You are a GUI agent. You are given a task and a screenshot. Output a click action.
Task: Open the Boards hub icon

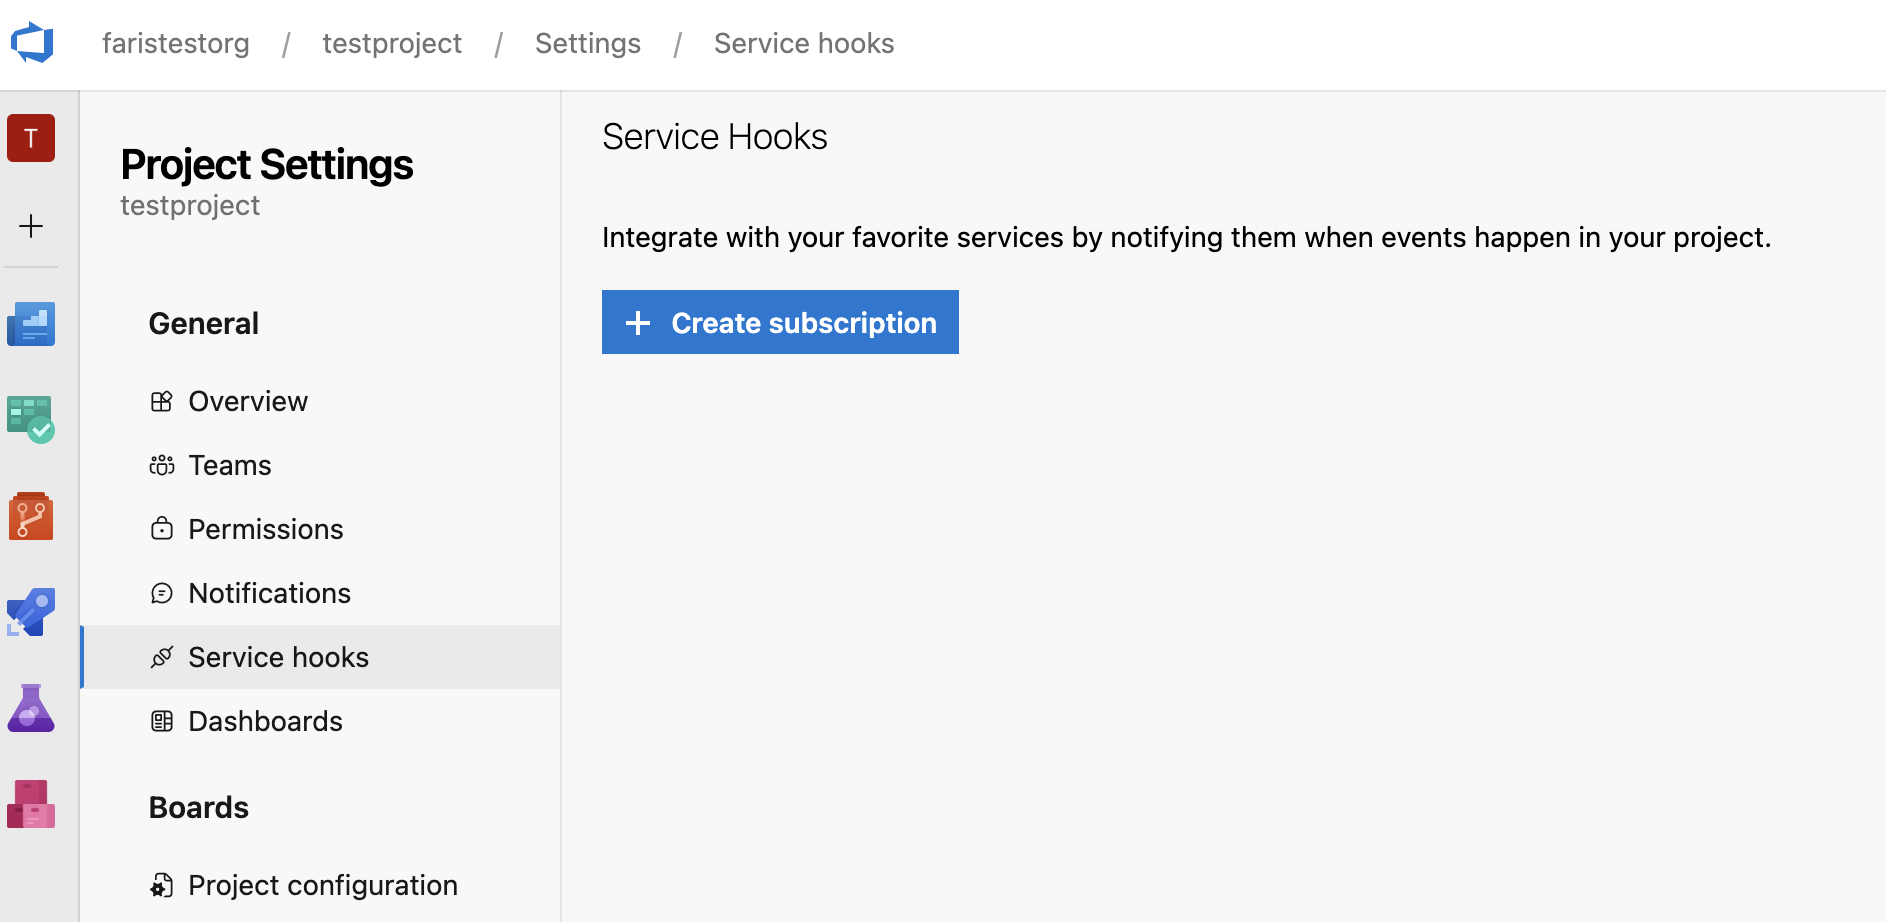click(x=31, y=420)
